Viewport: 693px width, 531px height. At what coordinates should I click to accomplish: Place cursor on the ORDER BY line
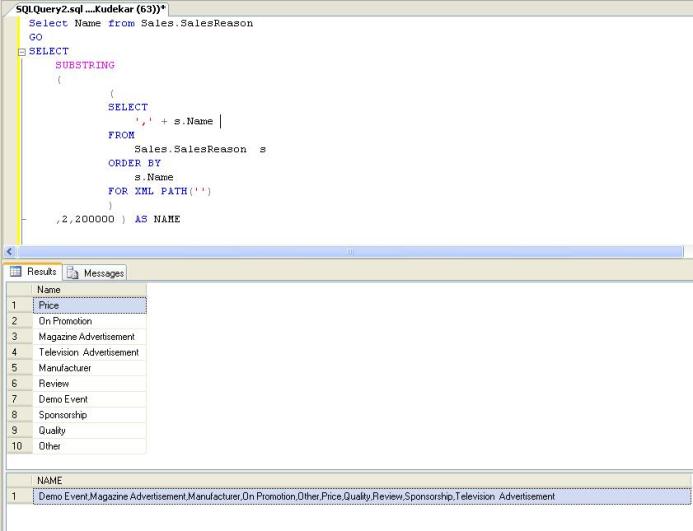pyautogui.click(x=134, y=163)
